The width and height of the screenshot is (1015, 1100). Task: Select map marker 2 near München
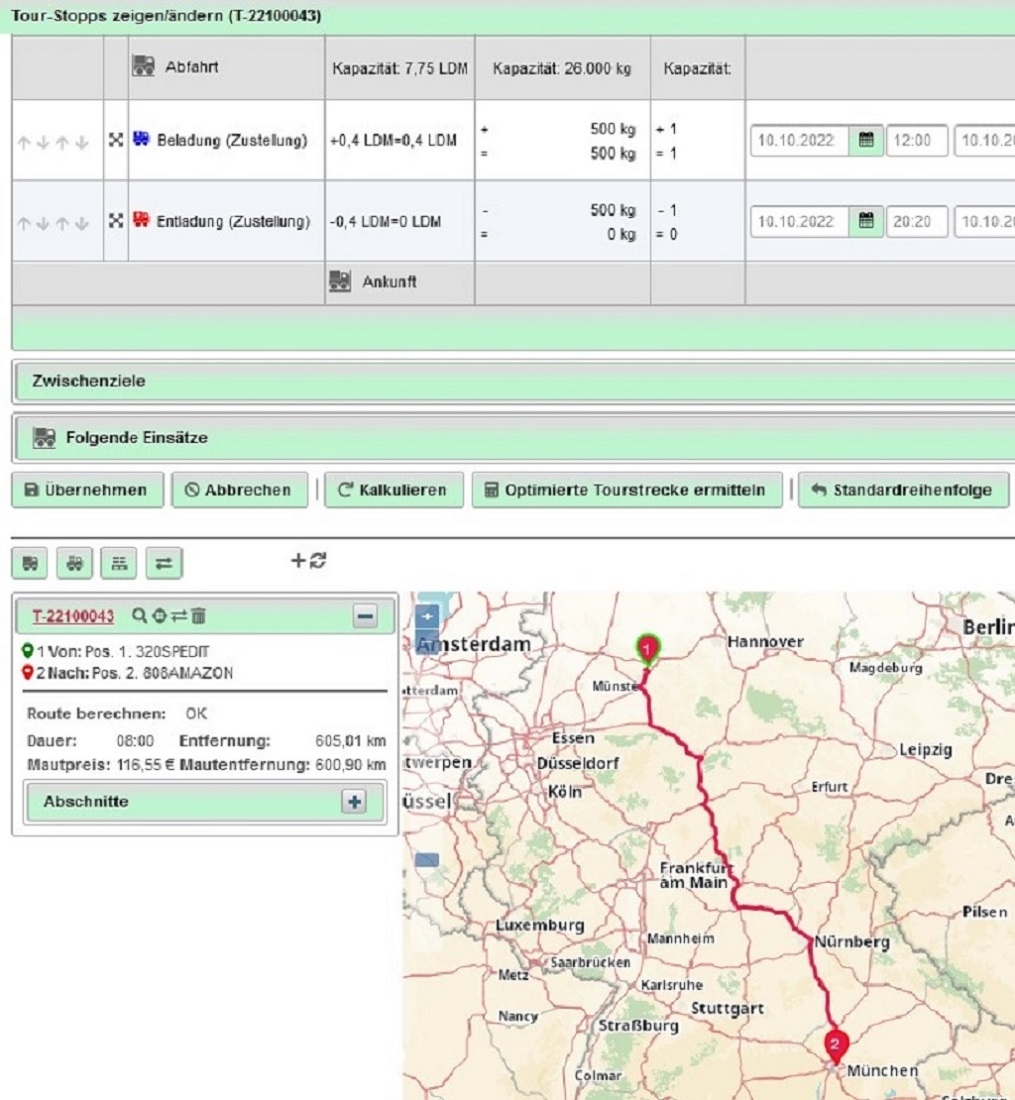(x=835, y=1046)
